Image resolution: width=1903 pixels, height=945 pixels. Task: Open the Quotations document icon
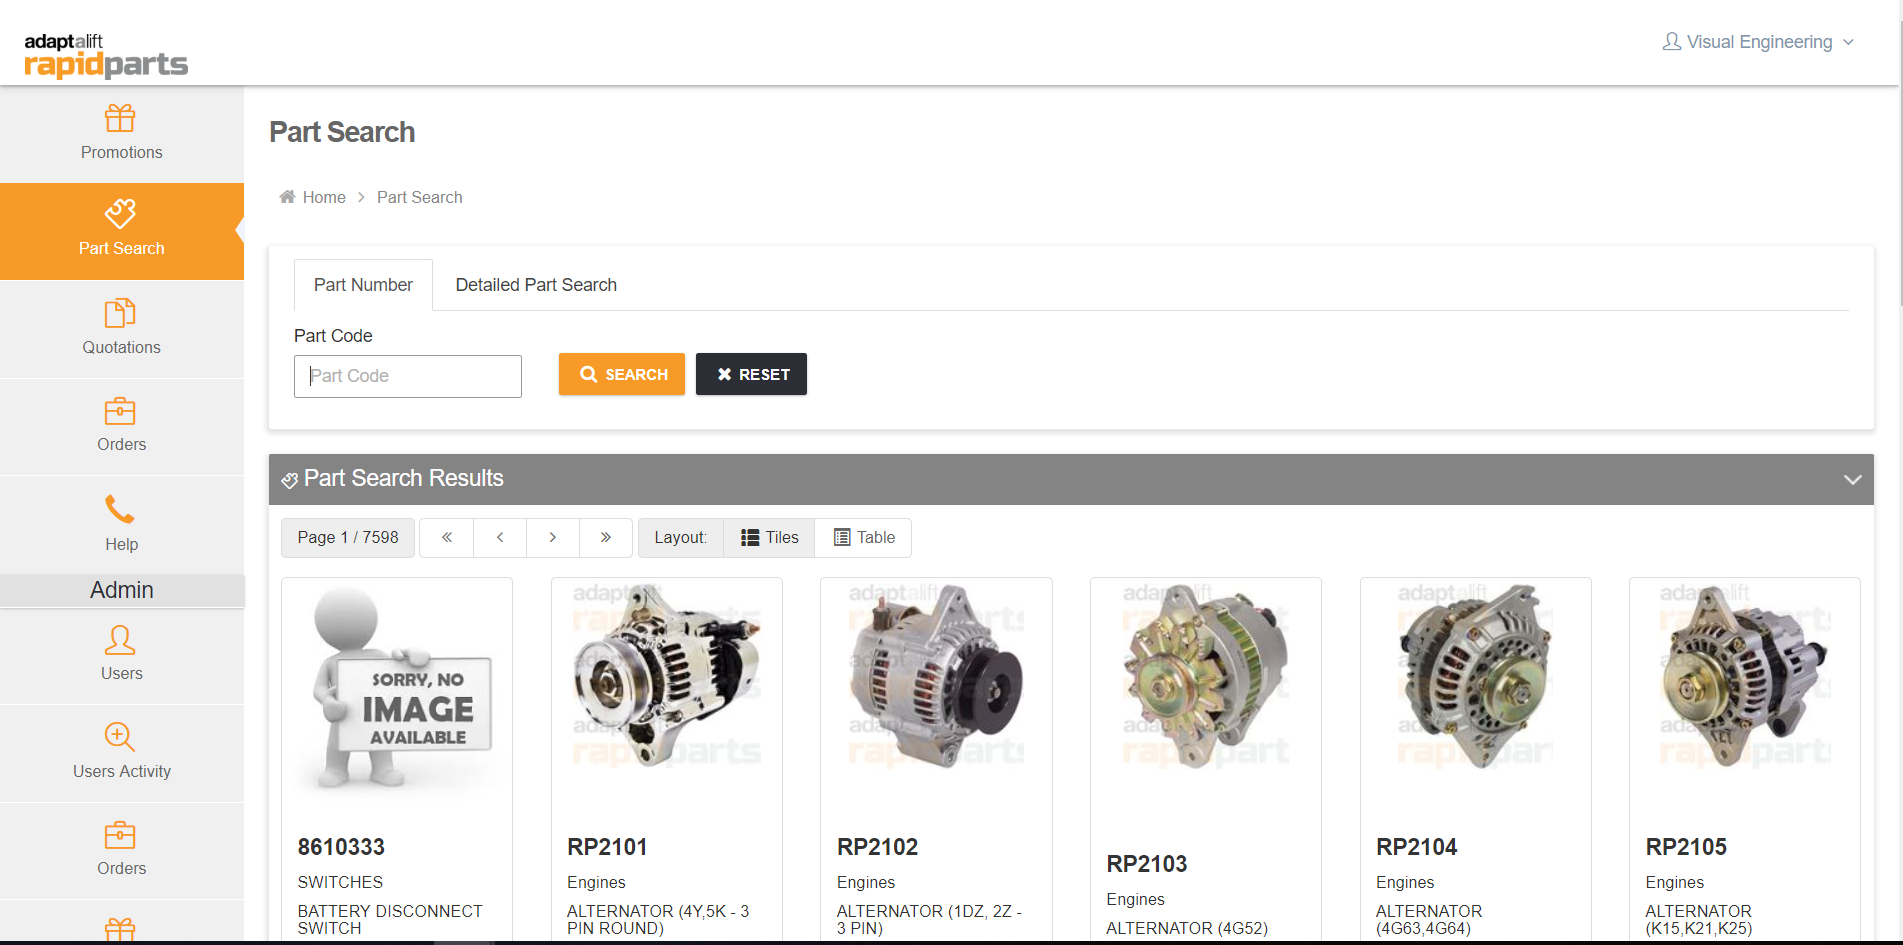tap(120, 313)
